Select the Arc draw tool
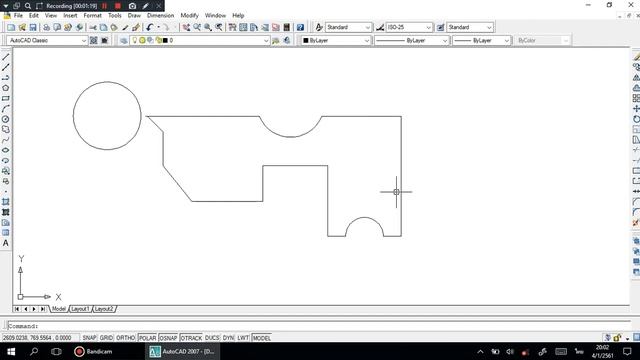 point(6,109)
